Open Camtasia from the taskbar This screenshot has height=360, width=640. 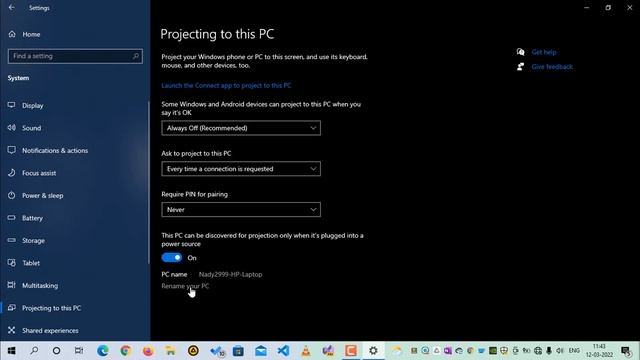[x=351, y=351]
